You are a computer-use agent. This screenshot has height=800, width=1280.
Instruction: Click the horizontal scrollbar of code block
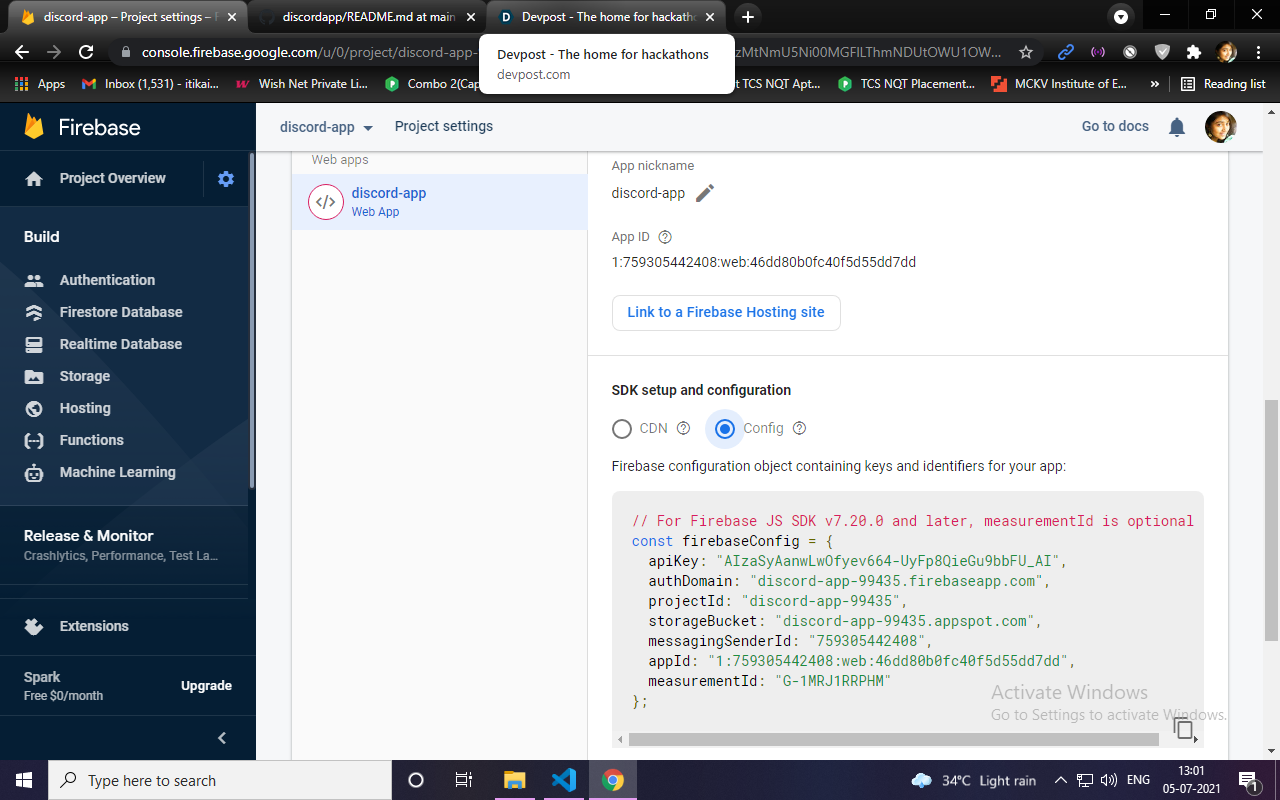point(893,740)
